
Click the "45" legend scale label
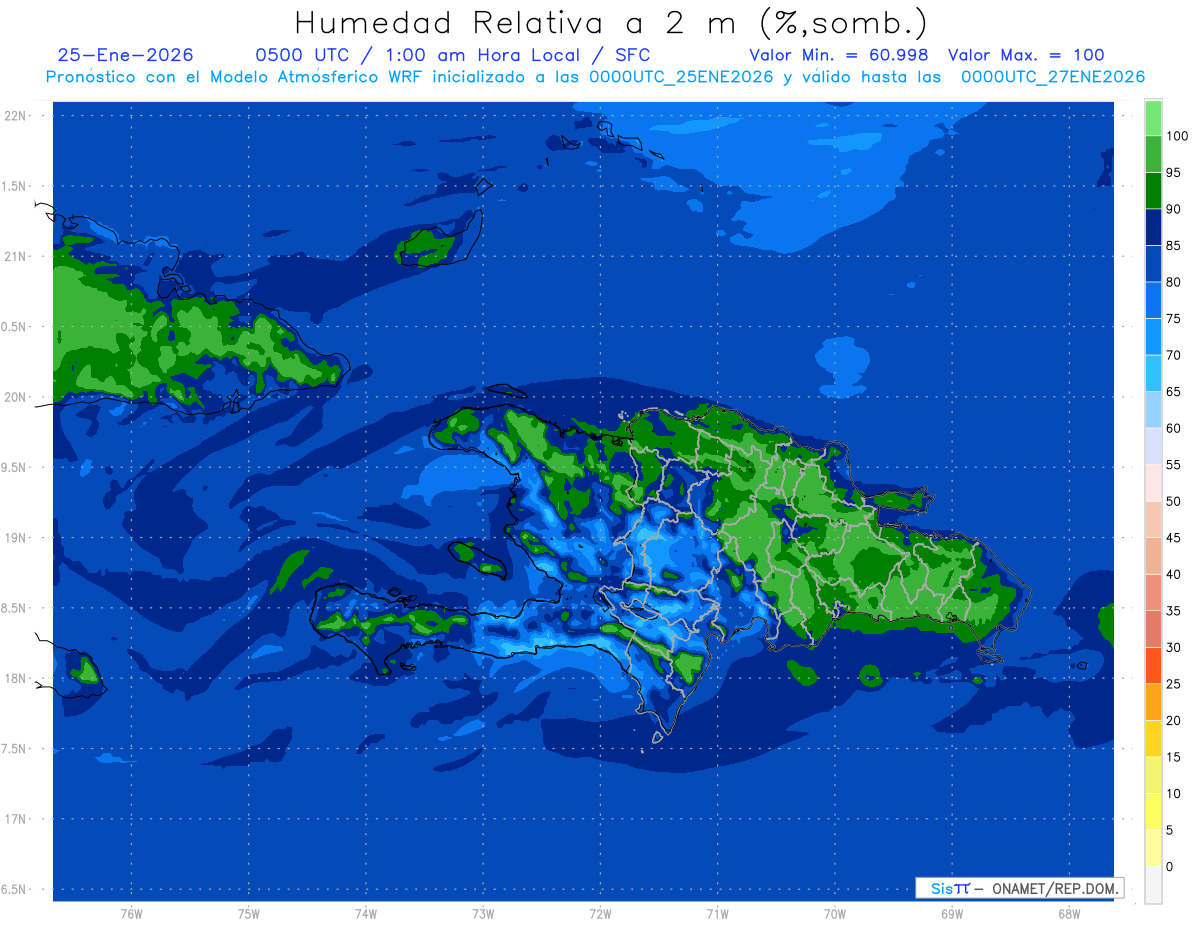[1173, 538]
